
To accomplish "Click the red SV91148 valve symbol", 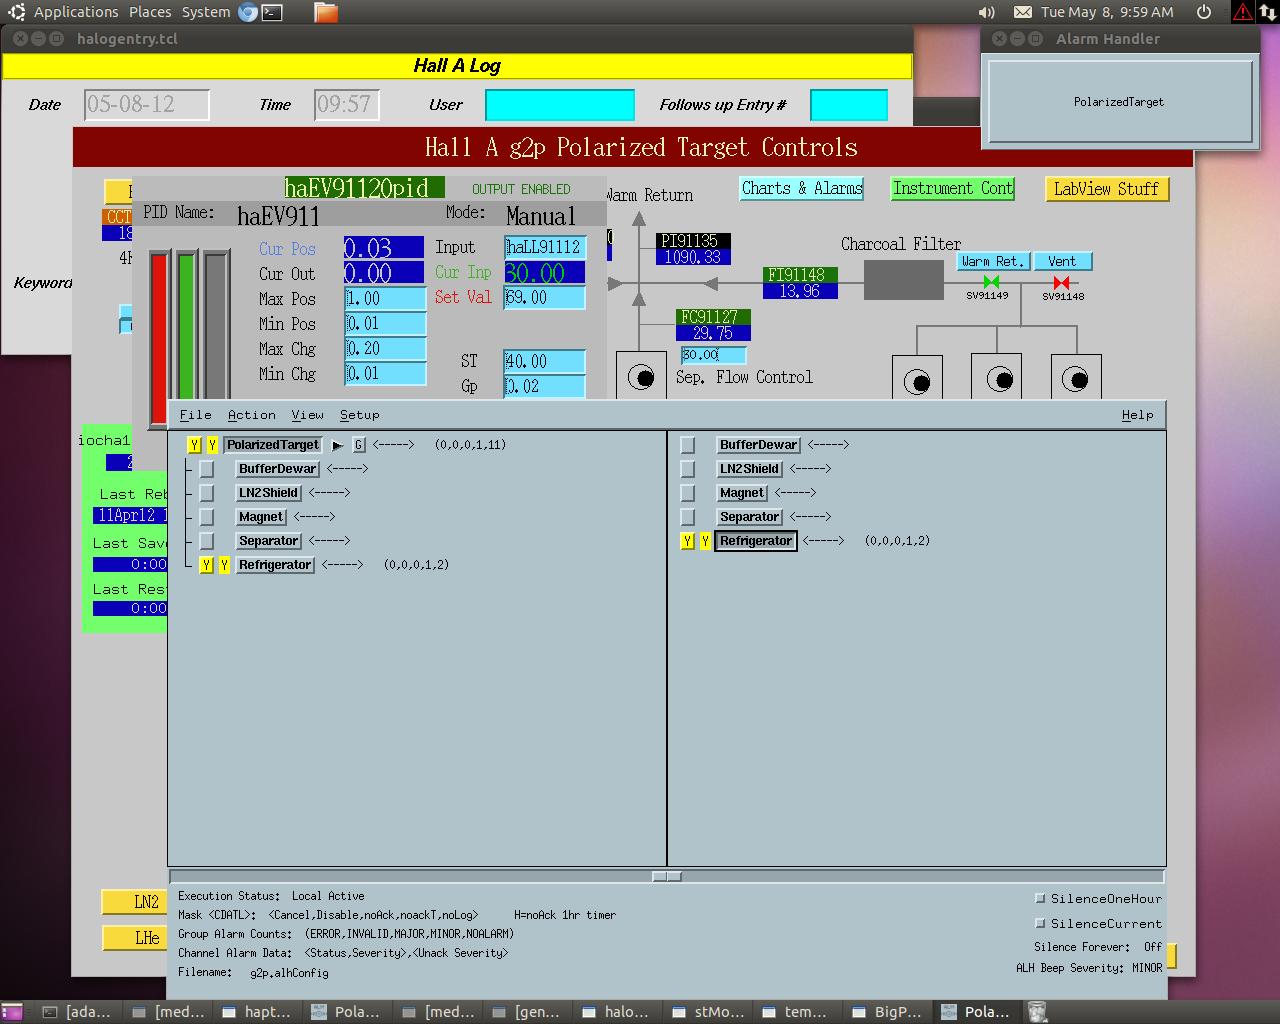I will pos(1062,282).
